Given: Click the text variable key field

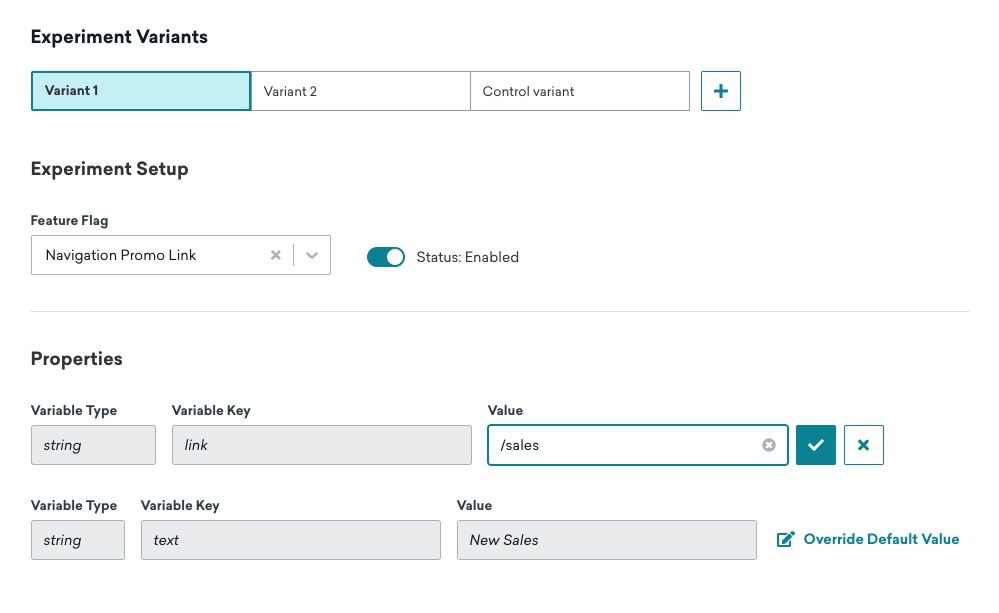Looking at the screenshot, I should (291, 540).
